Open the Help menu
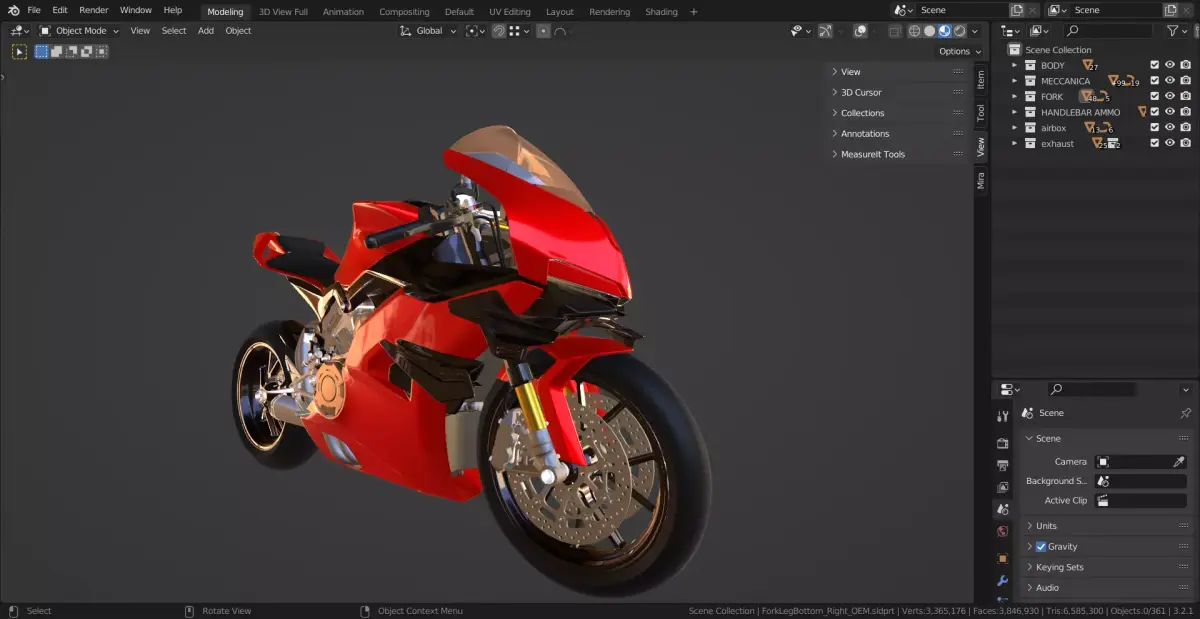 (x=173, y=10)
